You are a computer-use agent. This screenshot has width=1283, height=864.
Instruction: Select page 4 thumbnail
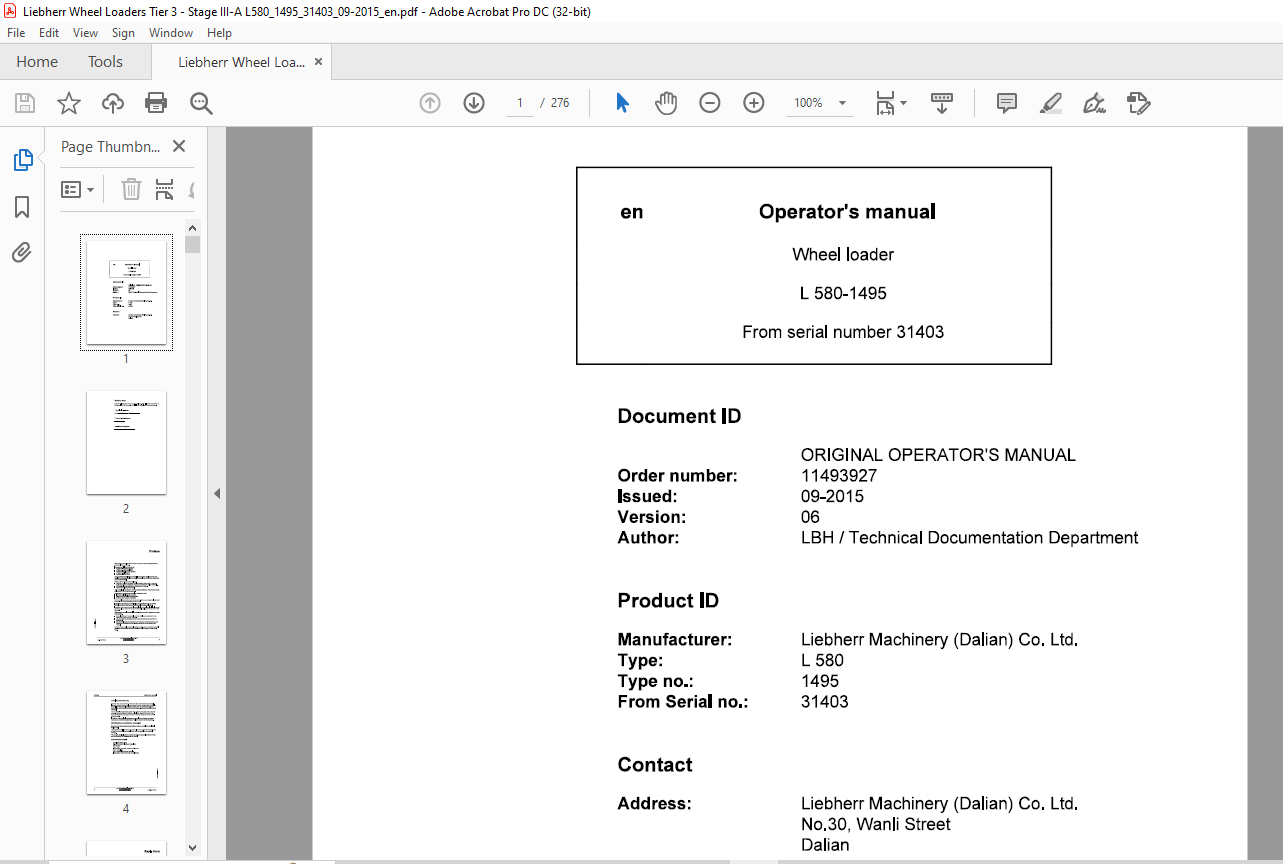coord(126,742)
